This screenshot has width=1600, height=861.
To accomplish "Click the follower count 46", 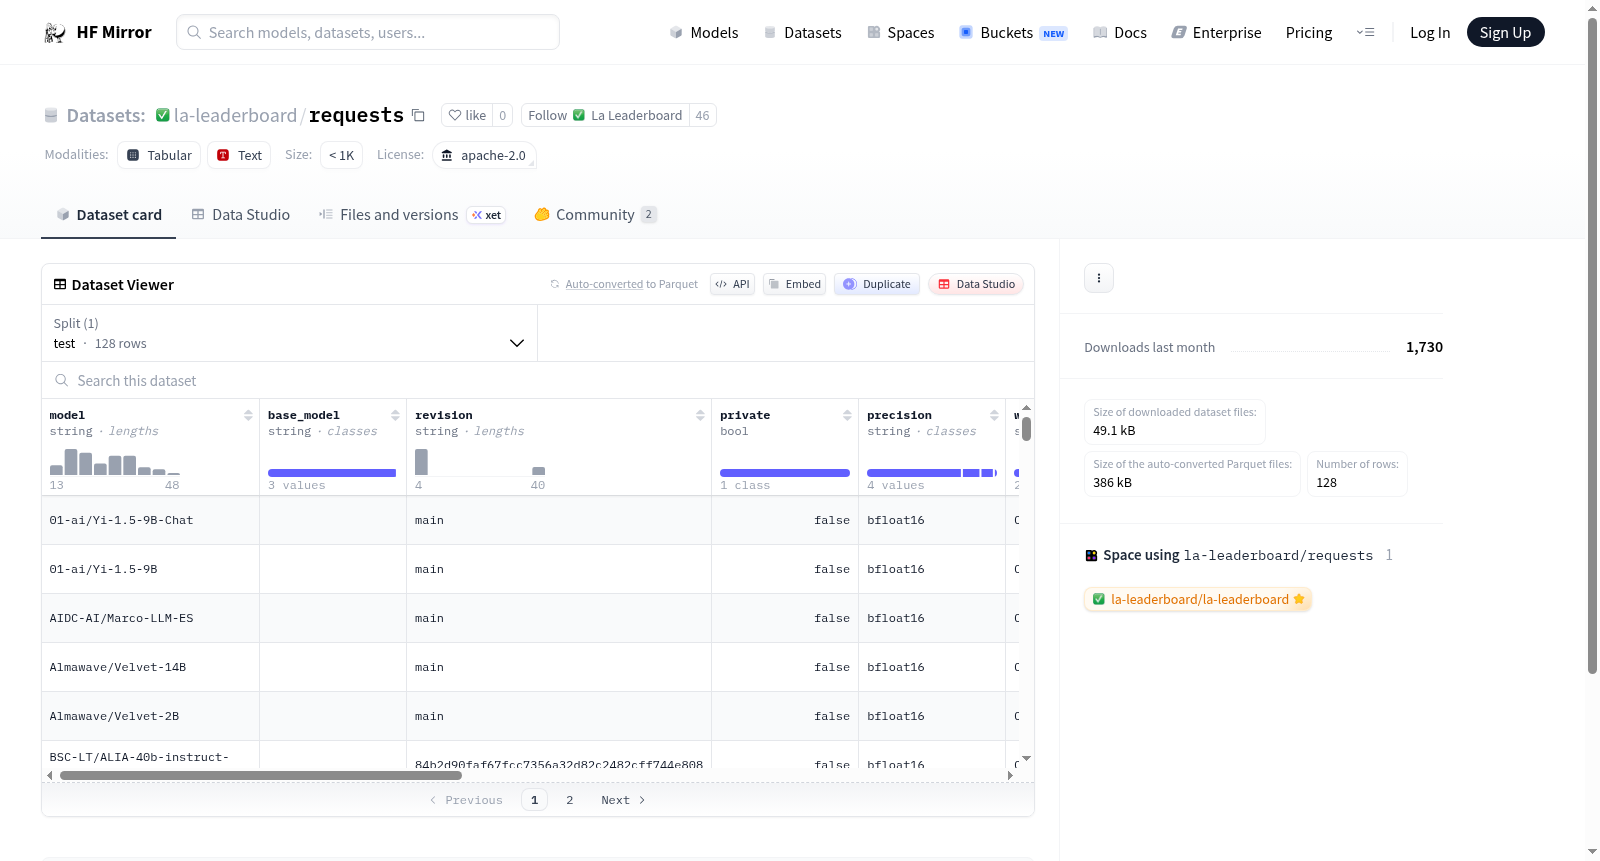I will [x=703, y=116].
